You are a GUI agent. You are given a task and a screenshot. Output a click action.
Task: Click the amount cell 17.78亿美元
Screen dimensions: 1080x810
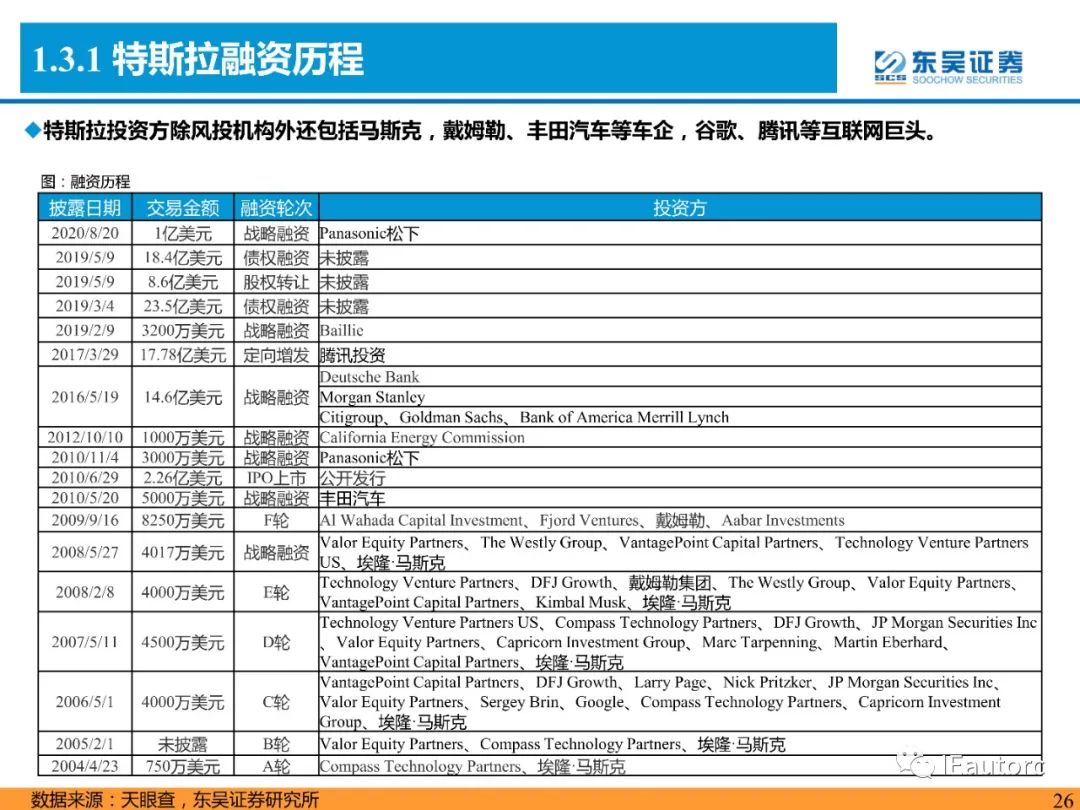(x=183, y=355)
